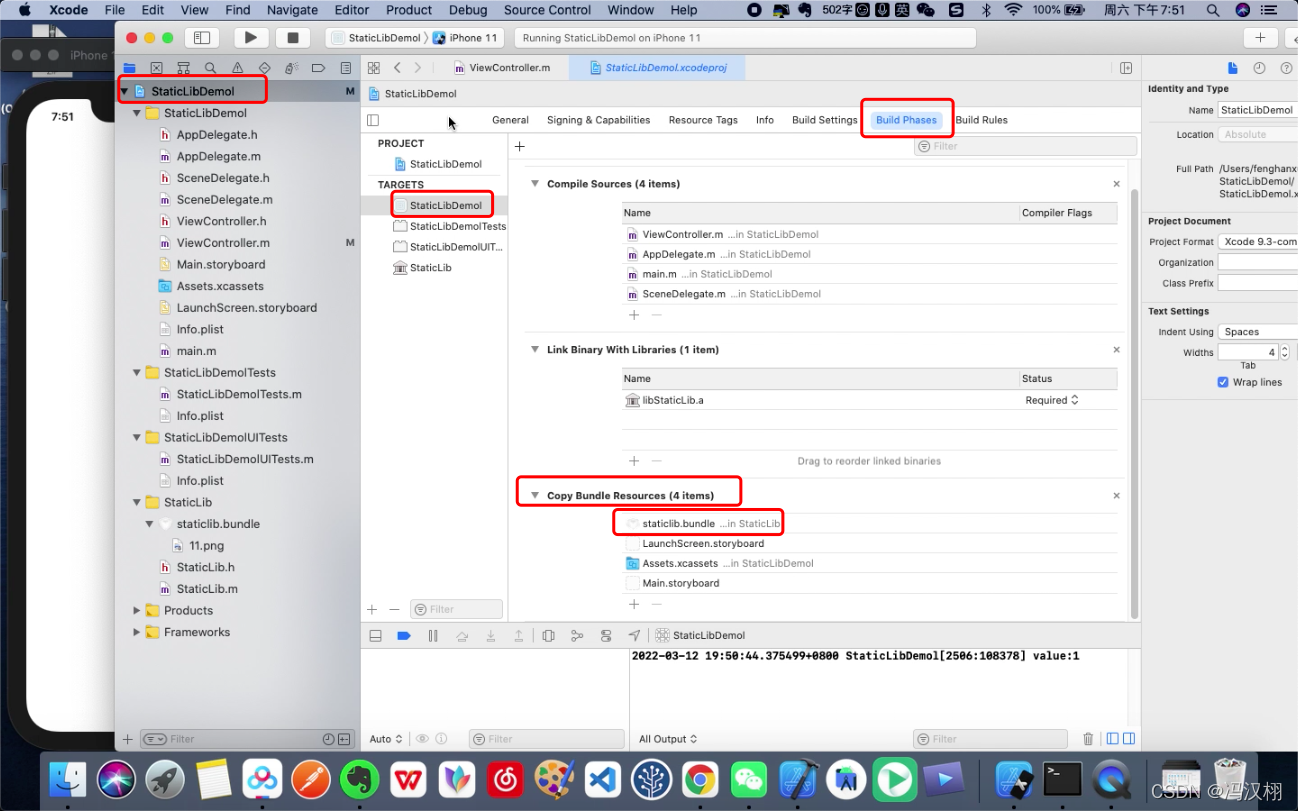
Task: Open the Find navigator magnifier icon
Action: coord(210,68)
